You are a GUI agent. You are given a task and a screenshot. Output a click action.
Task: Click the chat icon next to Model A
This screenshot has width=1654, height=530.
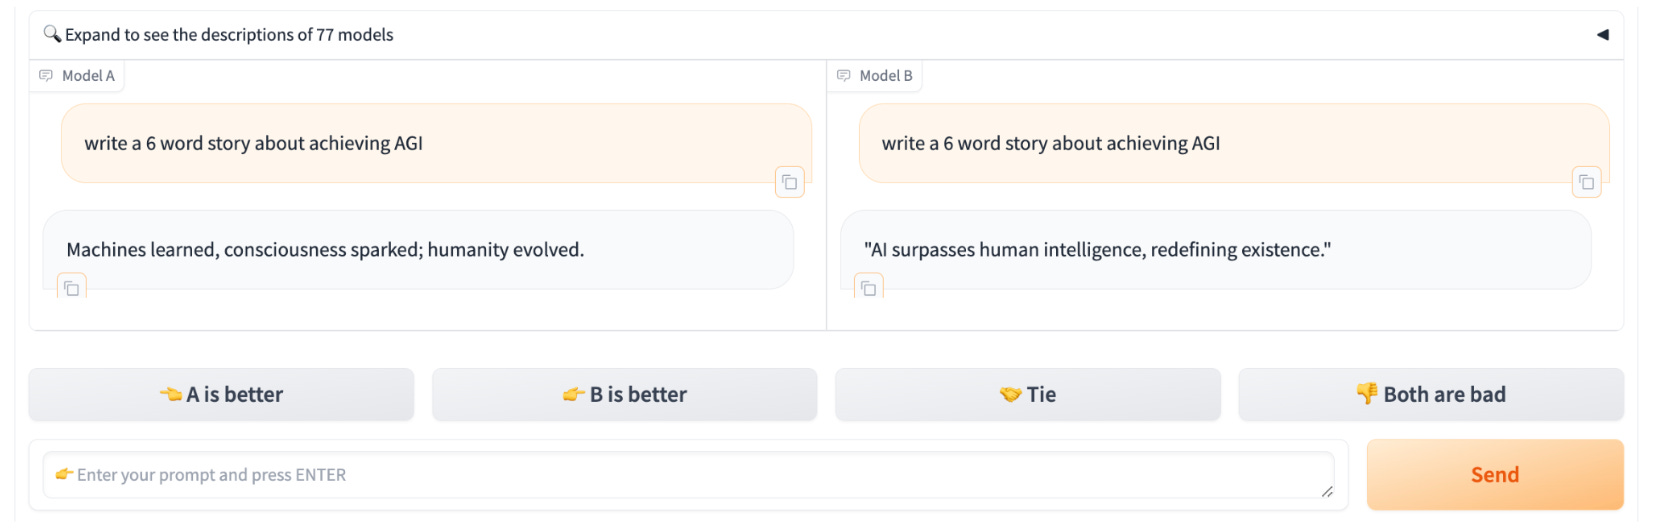46,76
